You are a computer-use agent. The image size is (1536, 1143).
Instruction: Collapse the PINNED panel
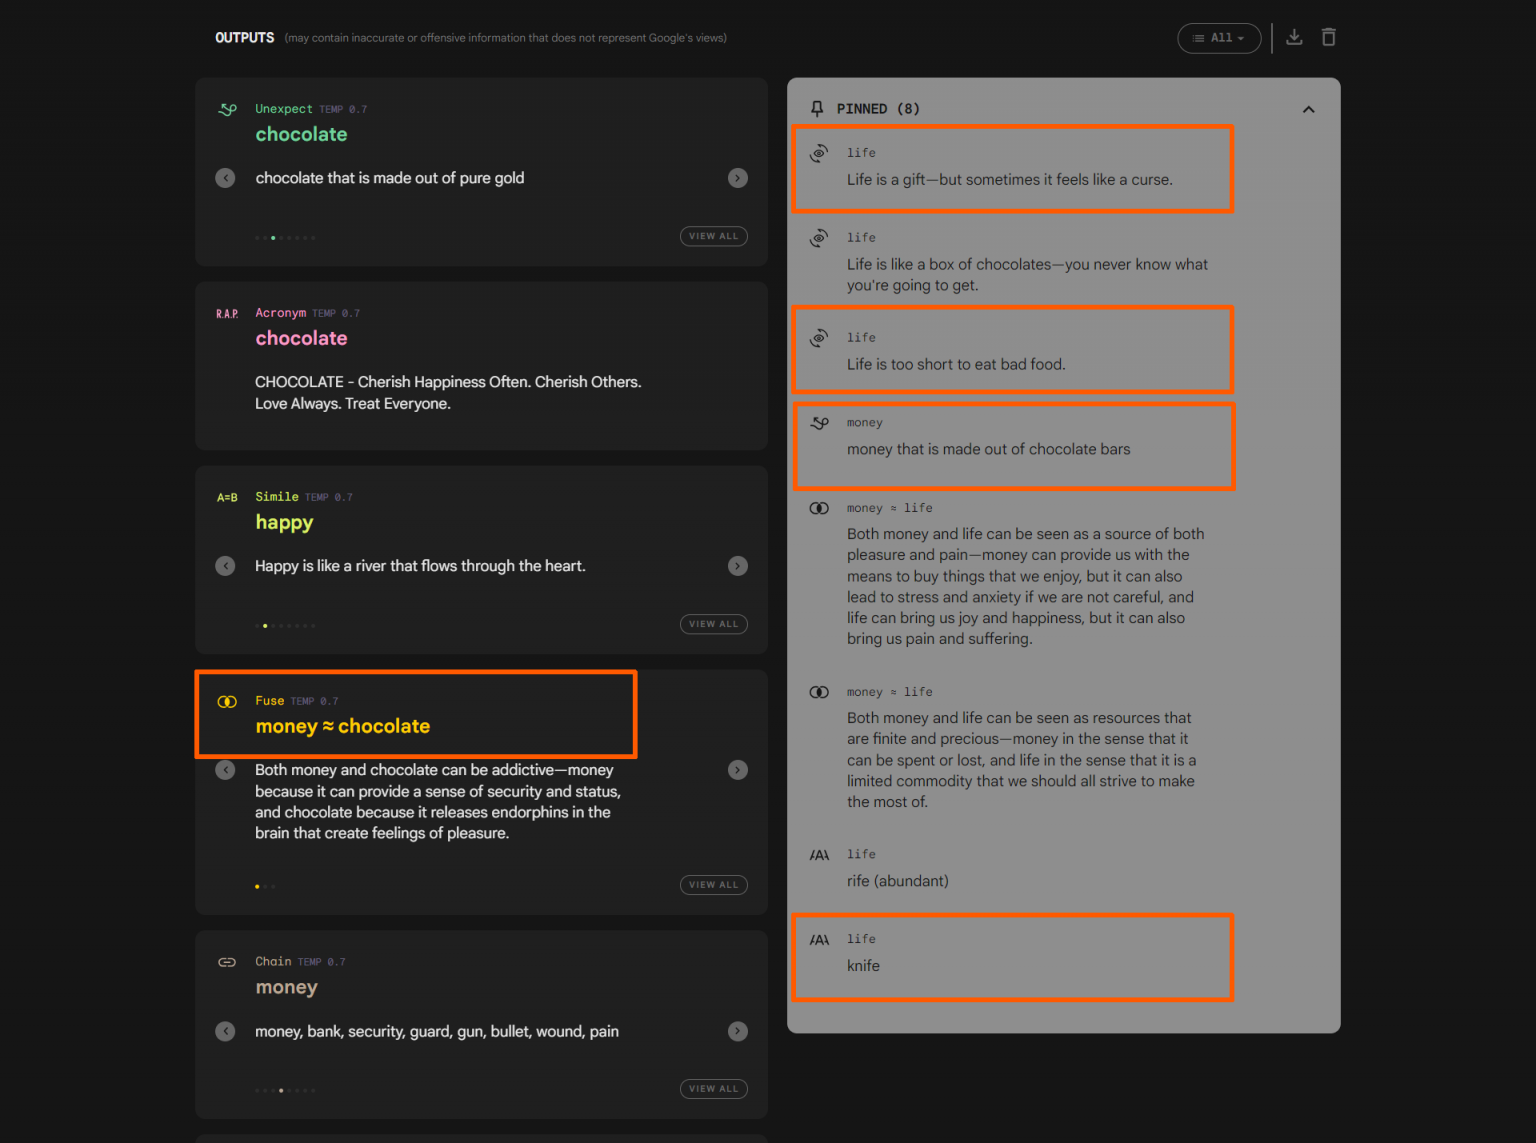[1308, 109]
